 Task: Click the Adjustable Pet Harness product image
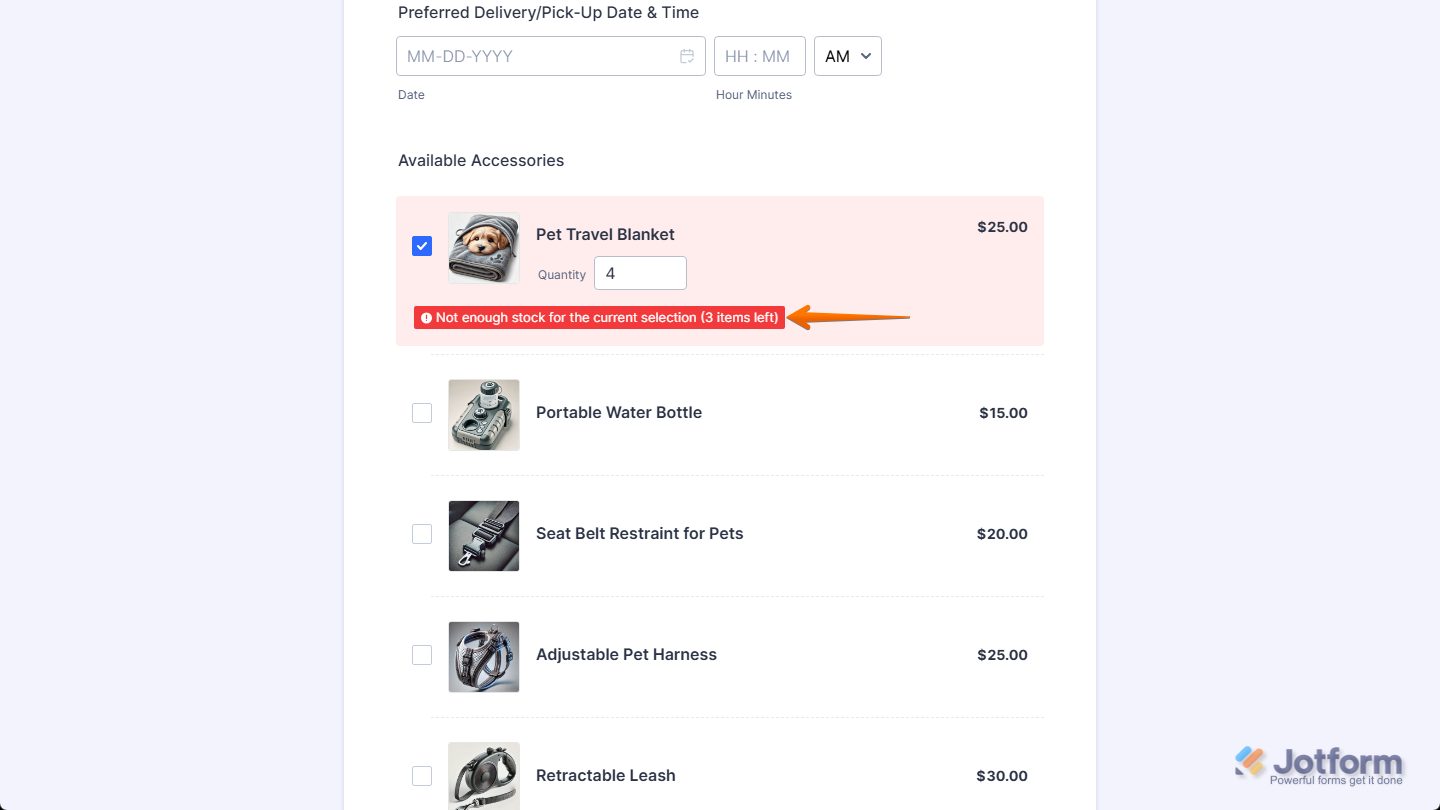pyautogui.click(x=484, y=657)
